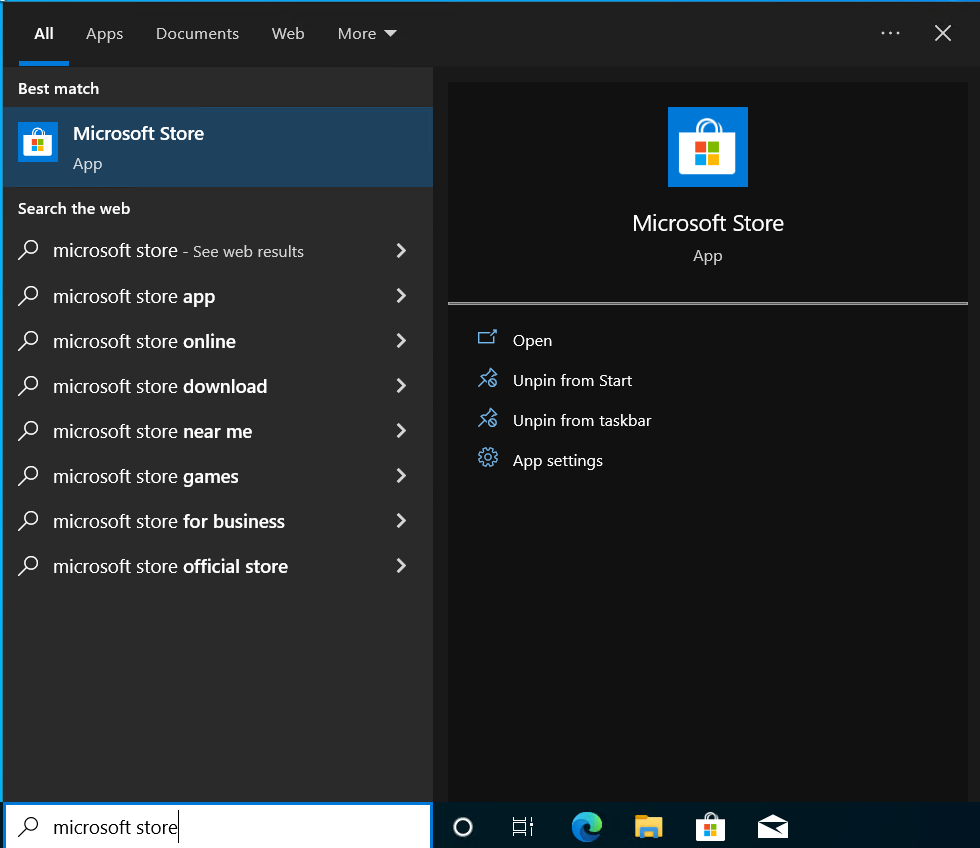This screenshot has height=848, width=980.
Task: Open Task View on the taskbar
Action: tap(522, 827)
